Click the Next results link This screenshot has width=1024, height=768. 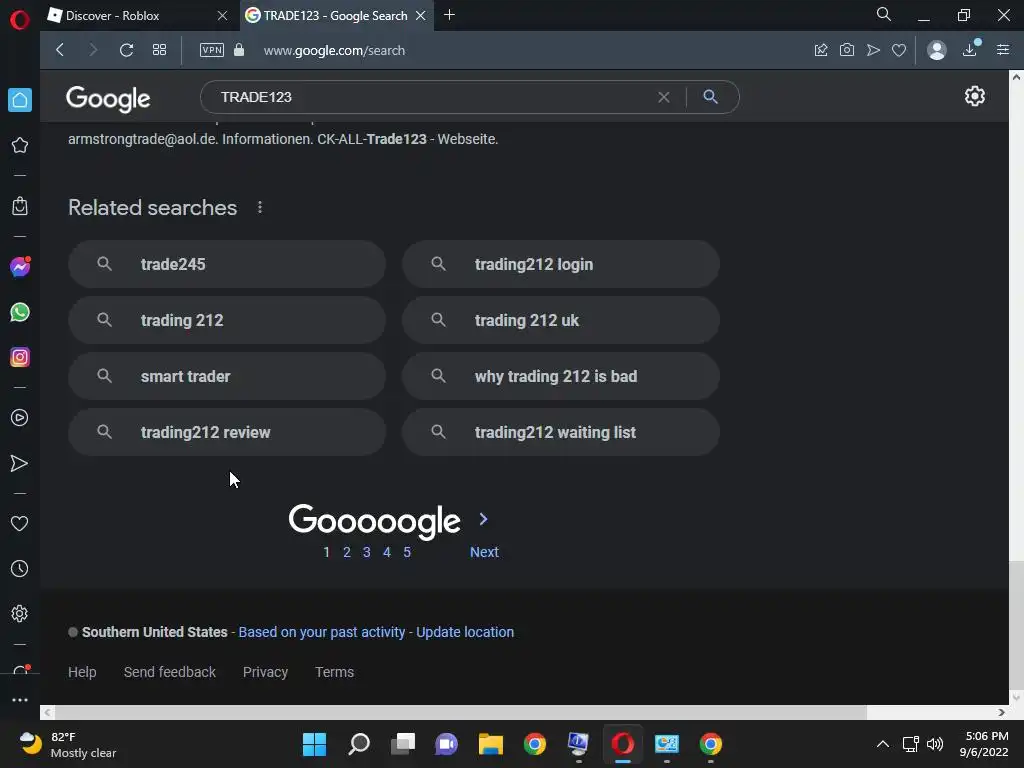coord(484,552)
